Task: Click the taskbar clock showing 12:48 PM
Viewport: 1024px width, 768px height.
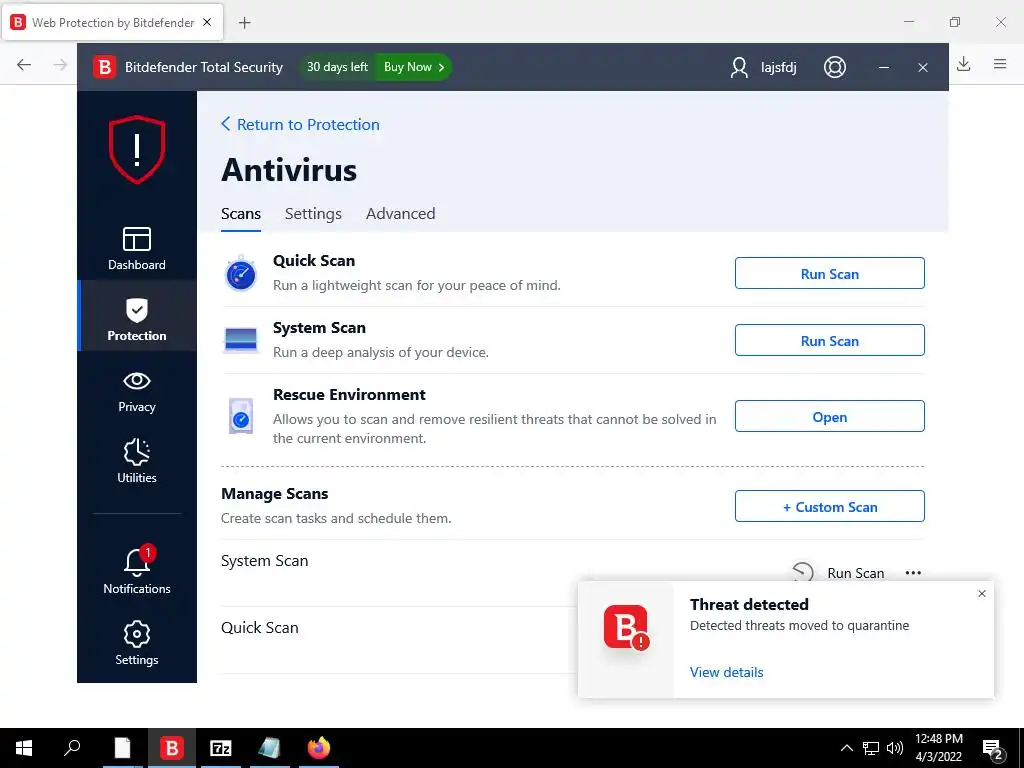Action: coord(938,748)
